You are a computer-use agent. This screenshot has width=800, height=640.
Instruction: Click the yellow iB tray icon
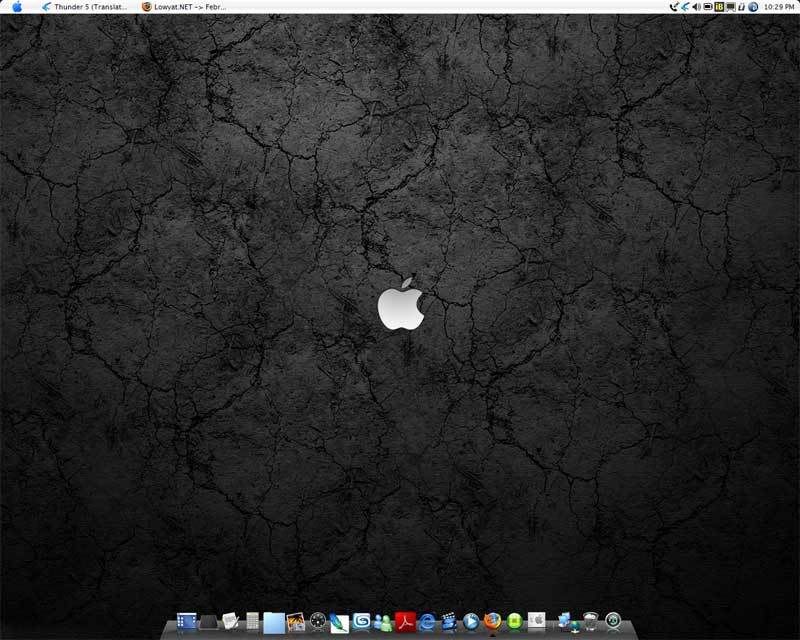coord(719,6)
